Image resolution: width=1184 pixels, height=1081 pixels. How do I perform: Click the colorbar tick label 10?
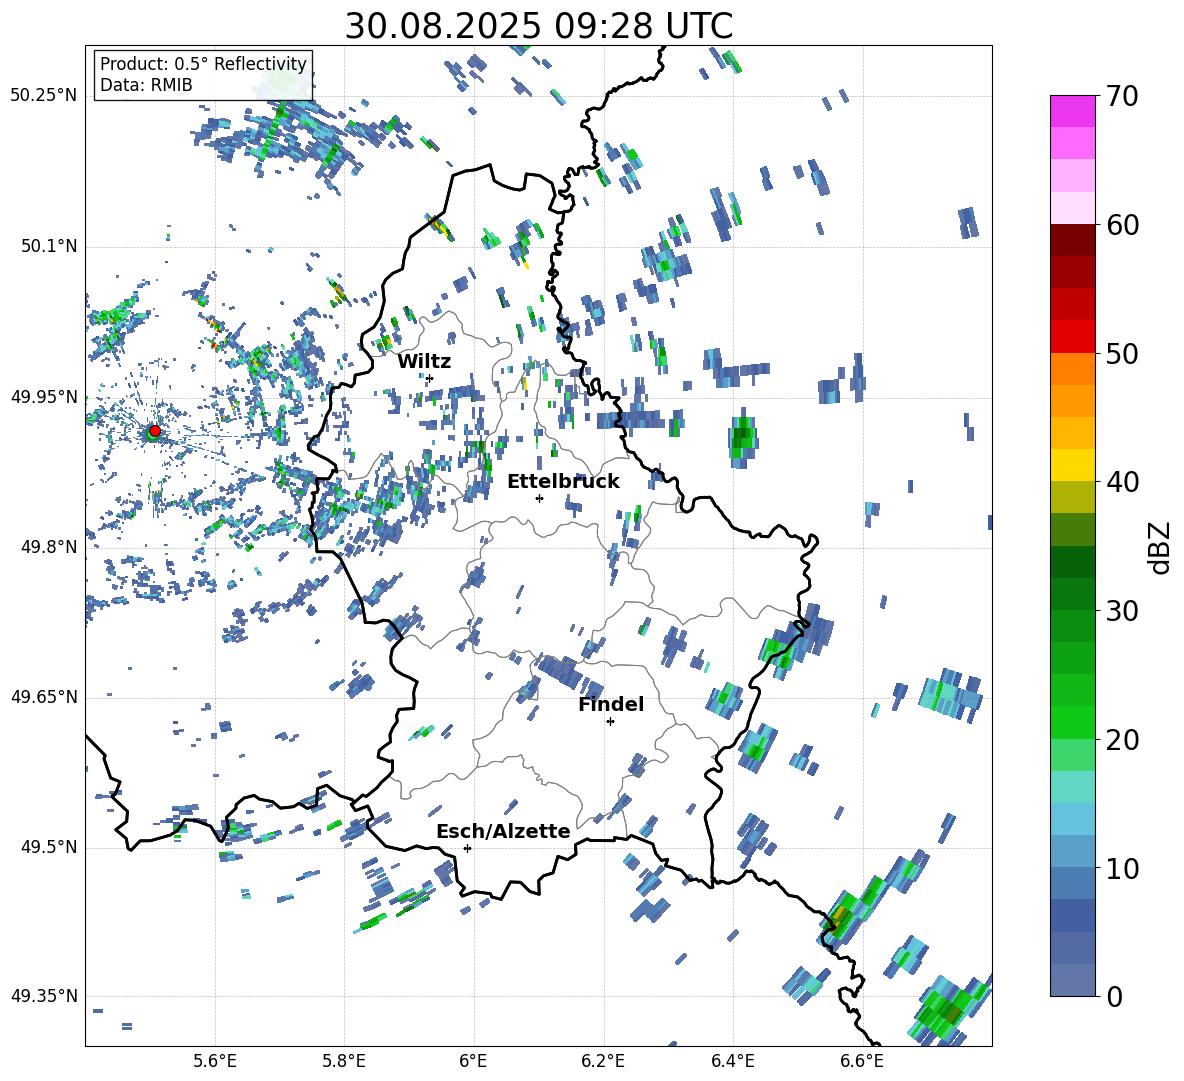[x=1122, y=869]
